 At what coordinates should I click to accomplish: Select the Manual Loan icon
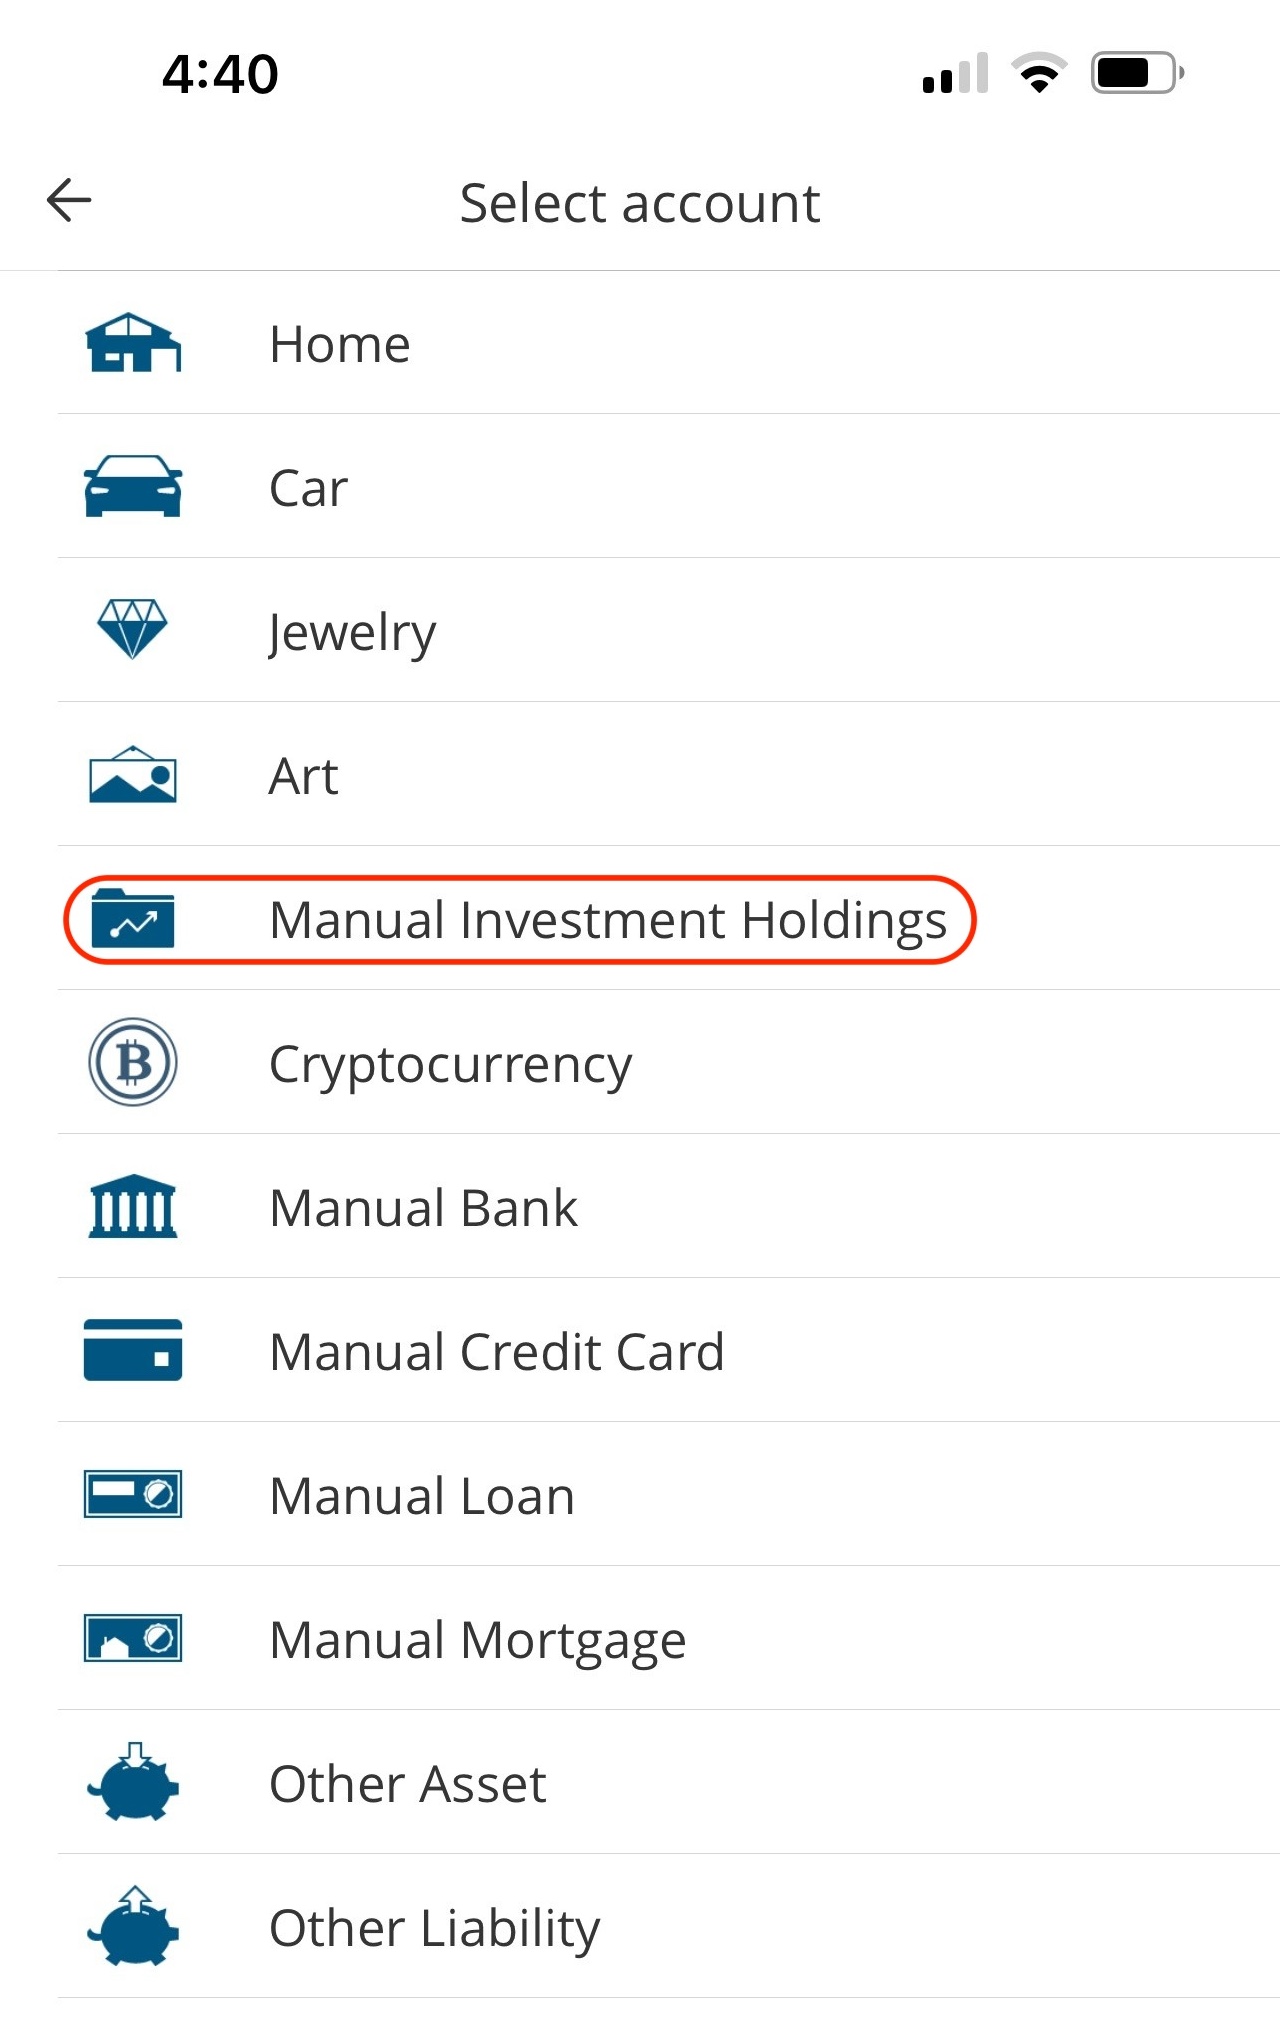(x=133, y=1494)
